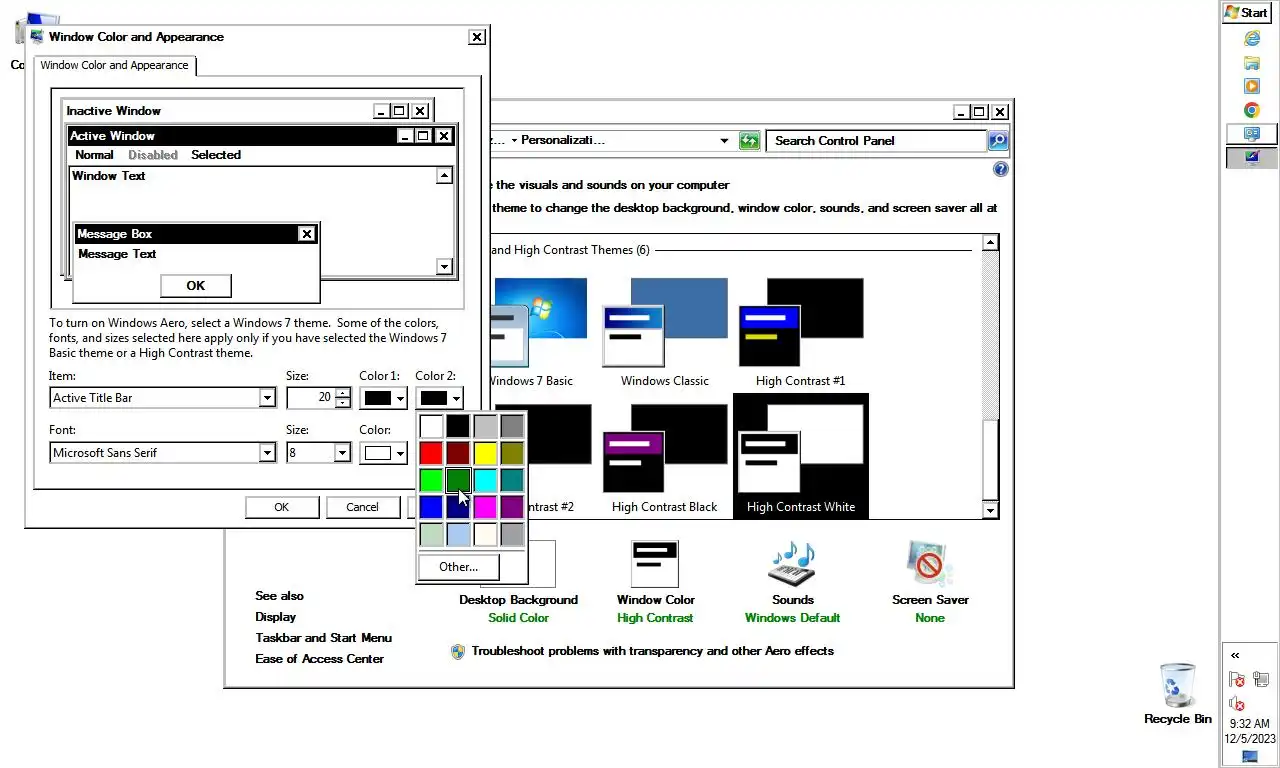Click the theme list scroll-down arrow

(x=991, y=511)
